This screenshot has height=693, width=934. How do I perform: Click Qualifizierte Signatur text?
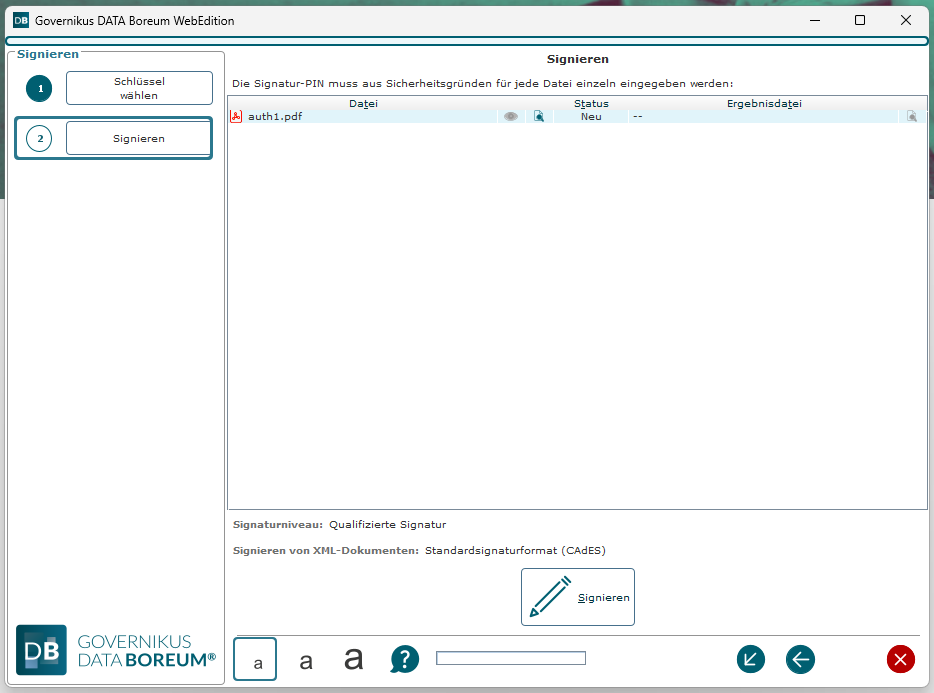[x=388, y=525]
